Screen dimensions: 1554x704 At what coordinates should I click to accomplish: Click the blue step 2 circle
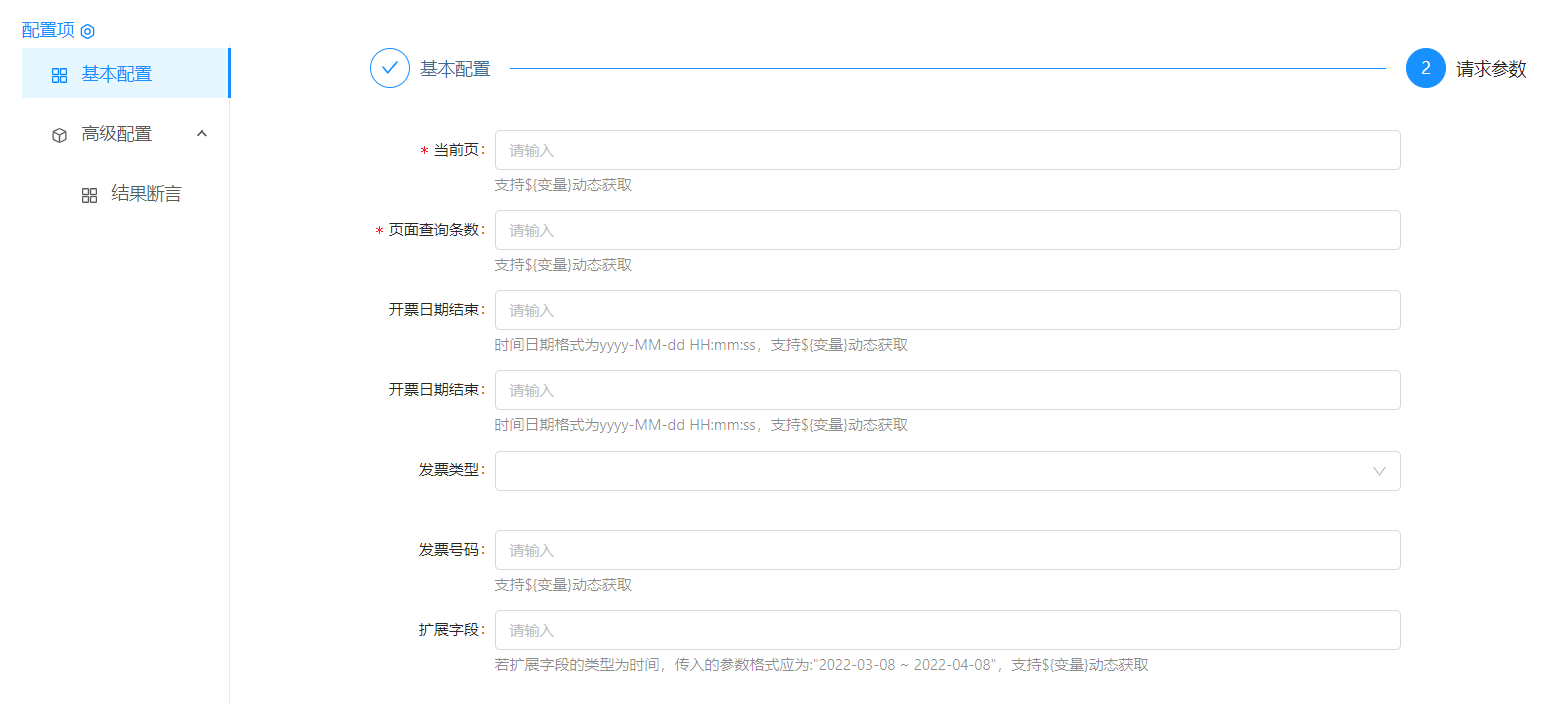(x=1425, y=68)
